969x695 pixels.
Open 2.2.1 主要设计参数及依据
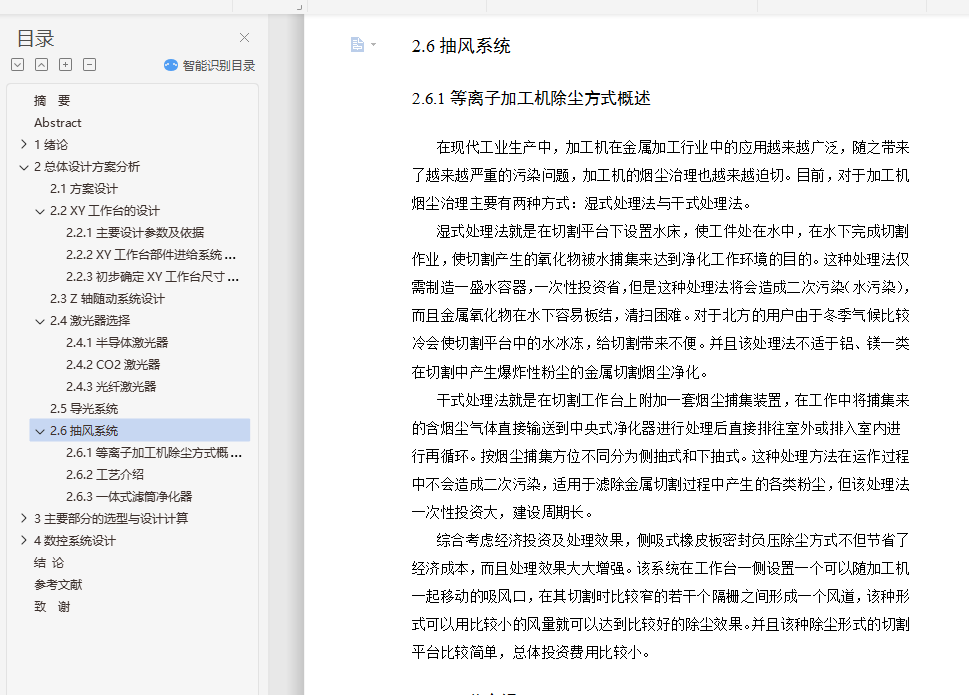[x=135, y=232]
